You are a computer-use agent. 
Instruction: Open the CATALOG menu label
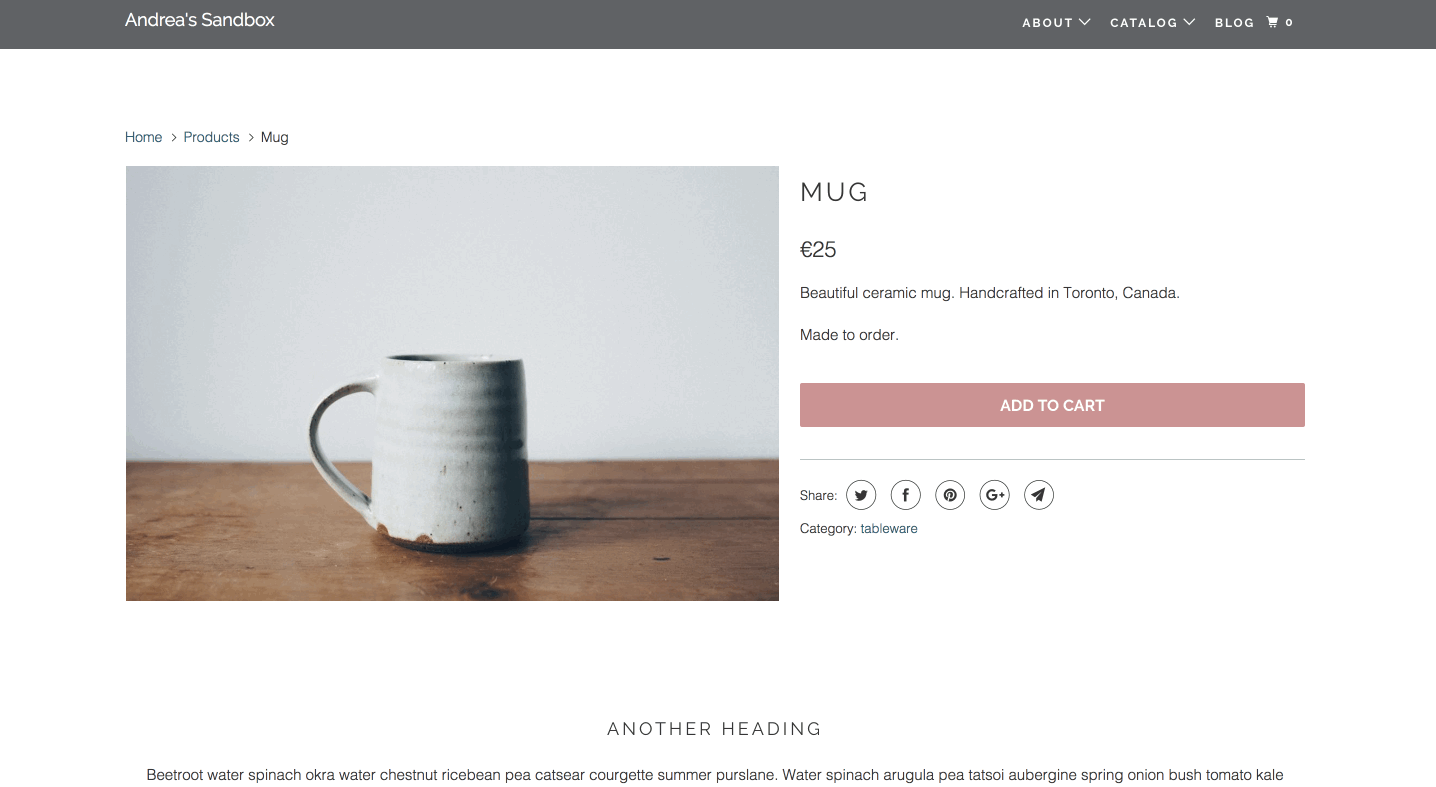(1143, 22)
